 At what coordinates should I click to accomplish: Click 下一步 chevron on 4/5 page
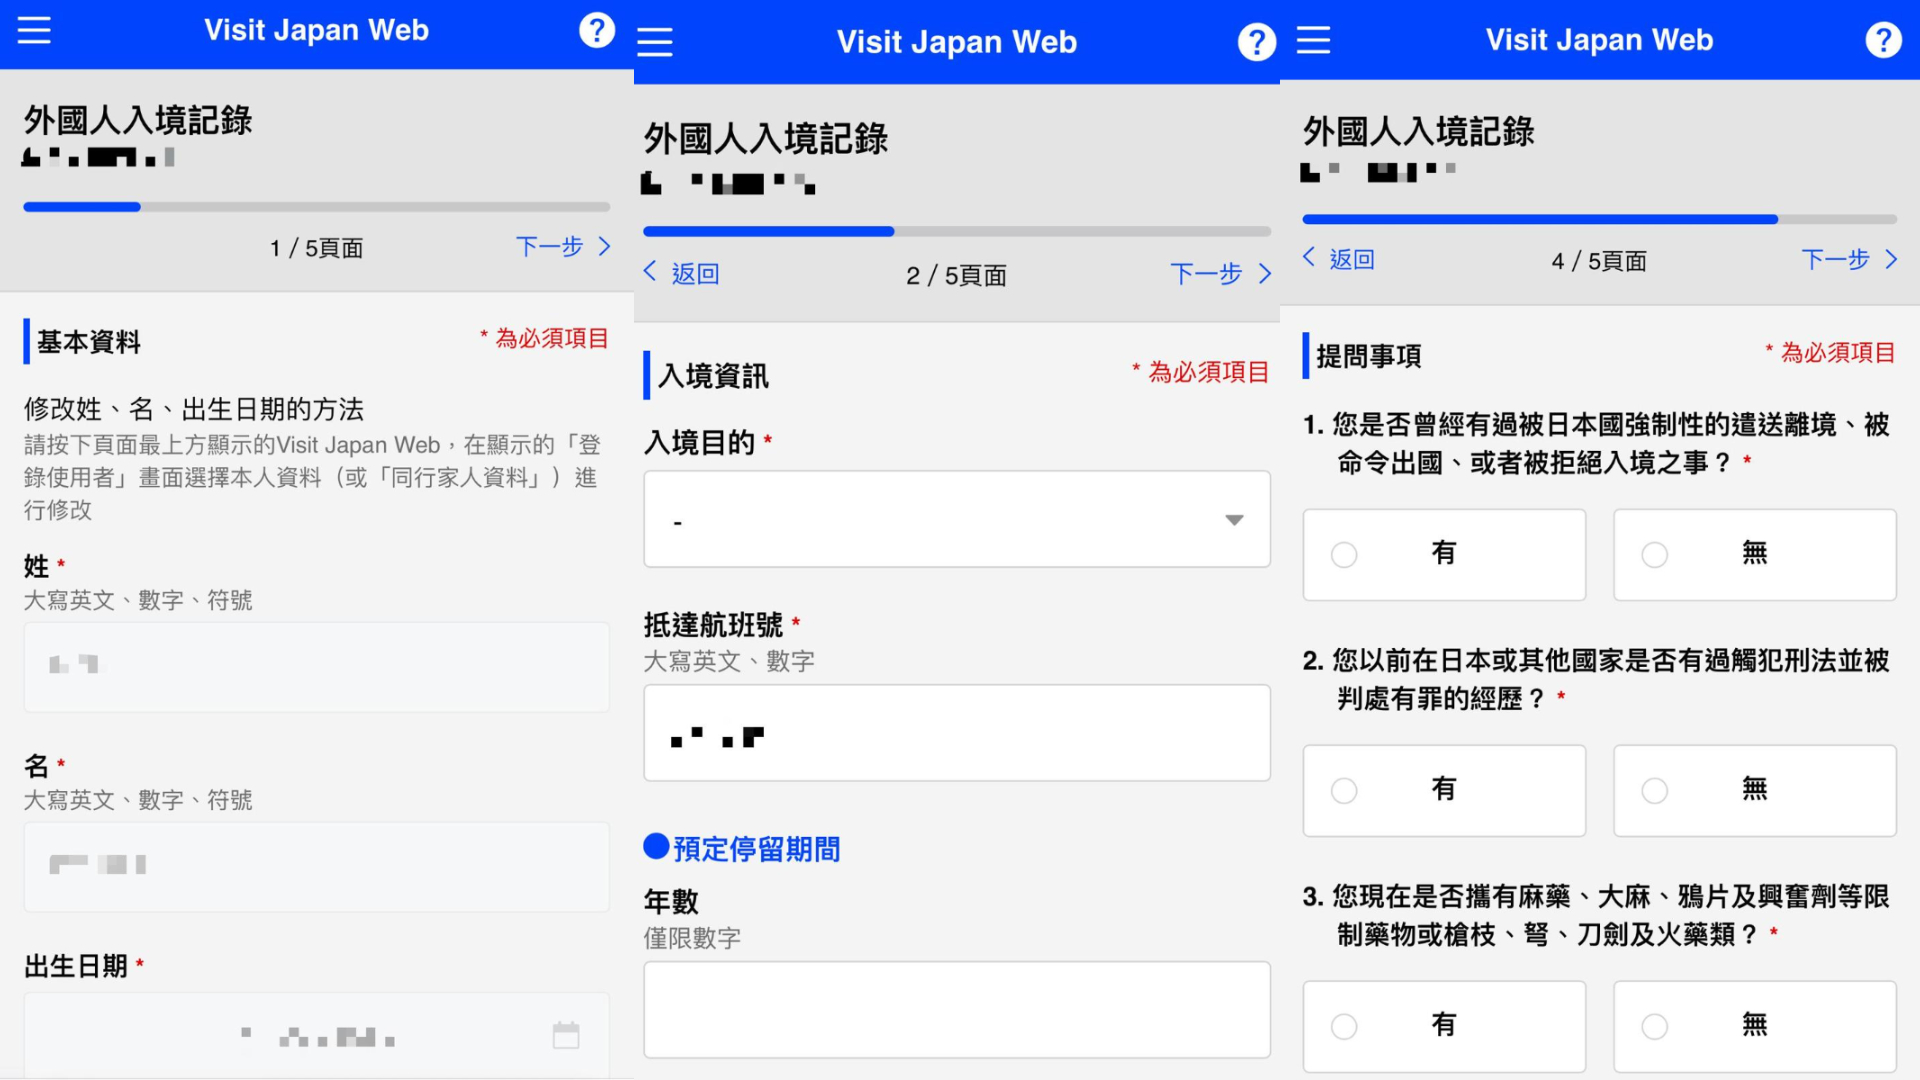coord(1891,260)
